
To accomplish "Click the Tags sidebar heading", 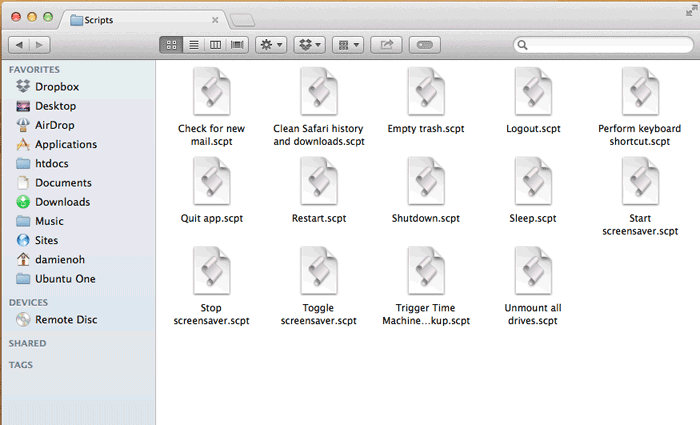I will tap(21, 365).
